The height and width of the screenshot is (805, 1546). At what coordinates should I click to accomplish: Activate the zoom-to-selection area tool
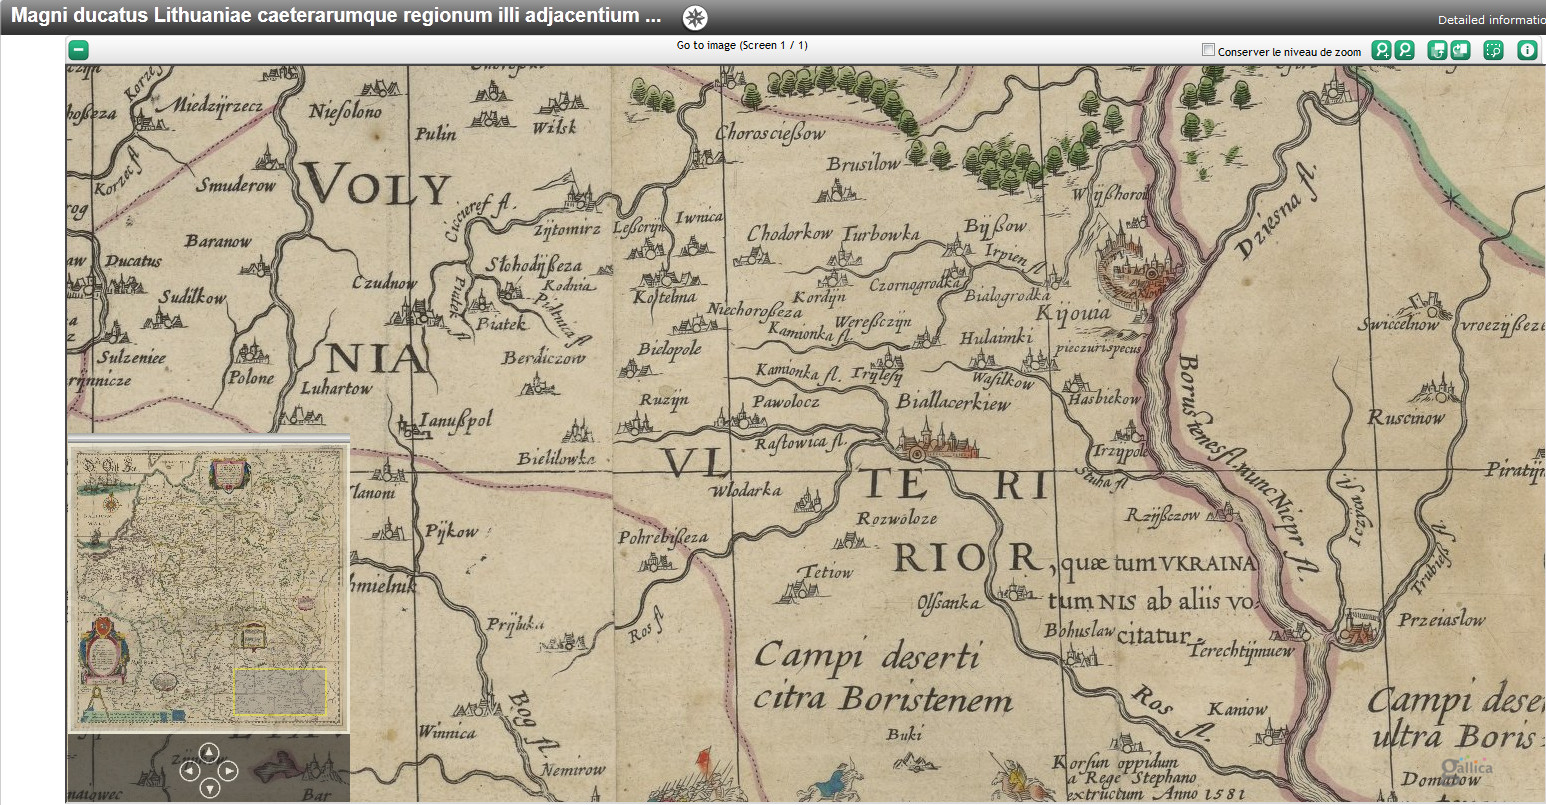(x=1494, y=50)
